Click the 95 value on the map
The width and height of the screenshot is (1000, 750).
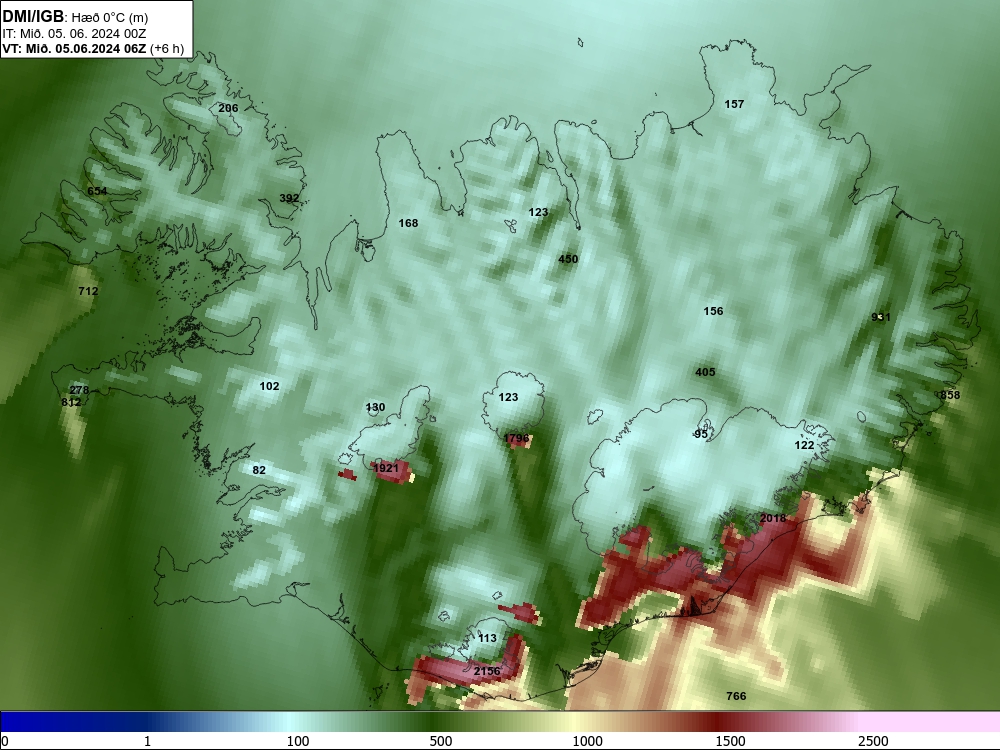point(701,434)
